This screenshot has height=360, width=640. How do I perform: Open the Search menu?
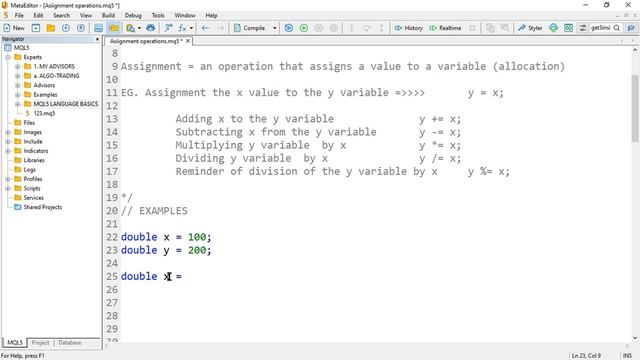[x=61, y=15]
